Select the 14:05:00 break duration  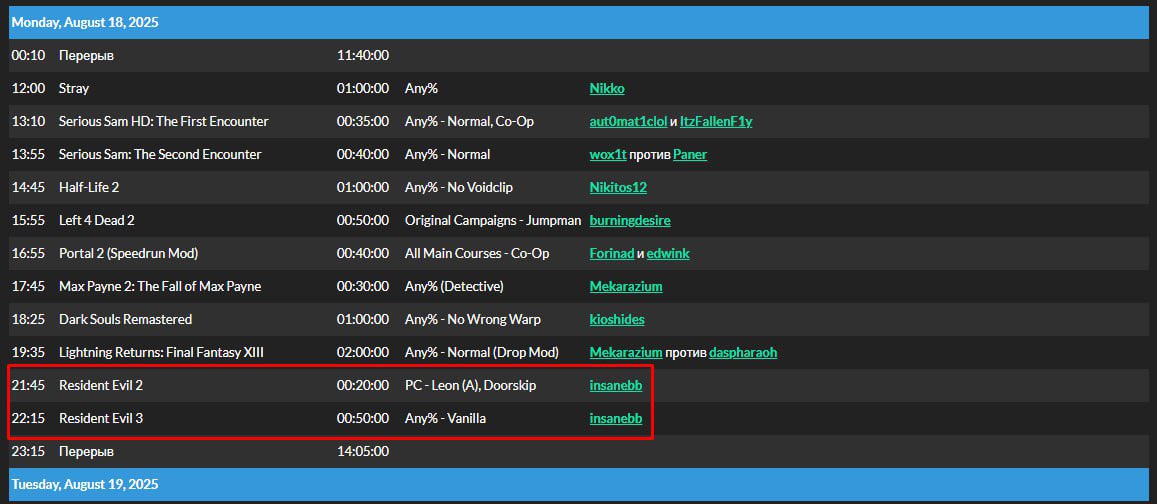pos(363,452)
